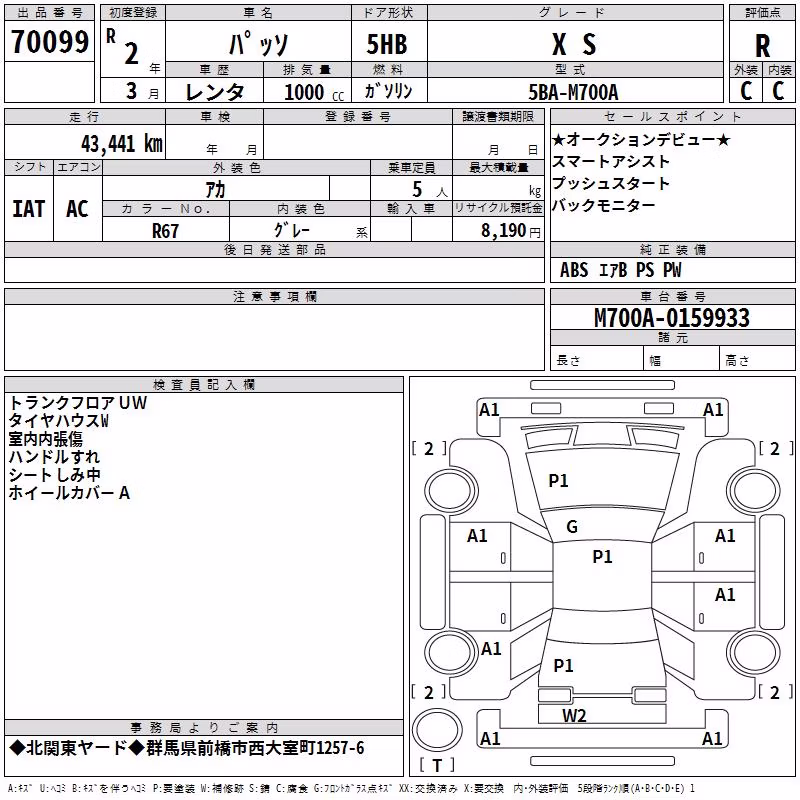Click the overall evaluation score R
Screen dimensions: 800x800
762,46
